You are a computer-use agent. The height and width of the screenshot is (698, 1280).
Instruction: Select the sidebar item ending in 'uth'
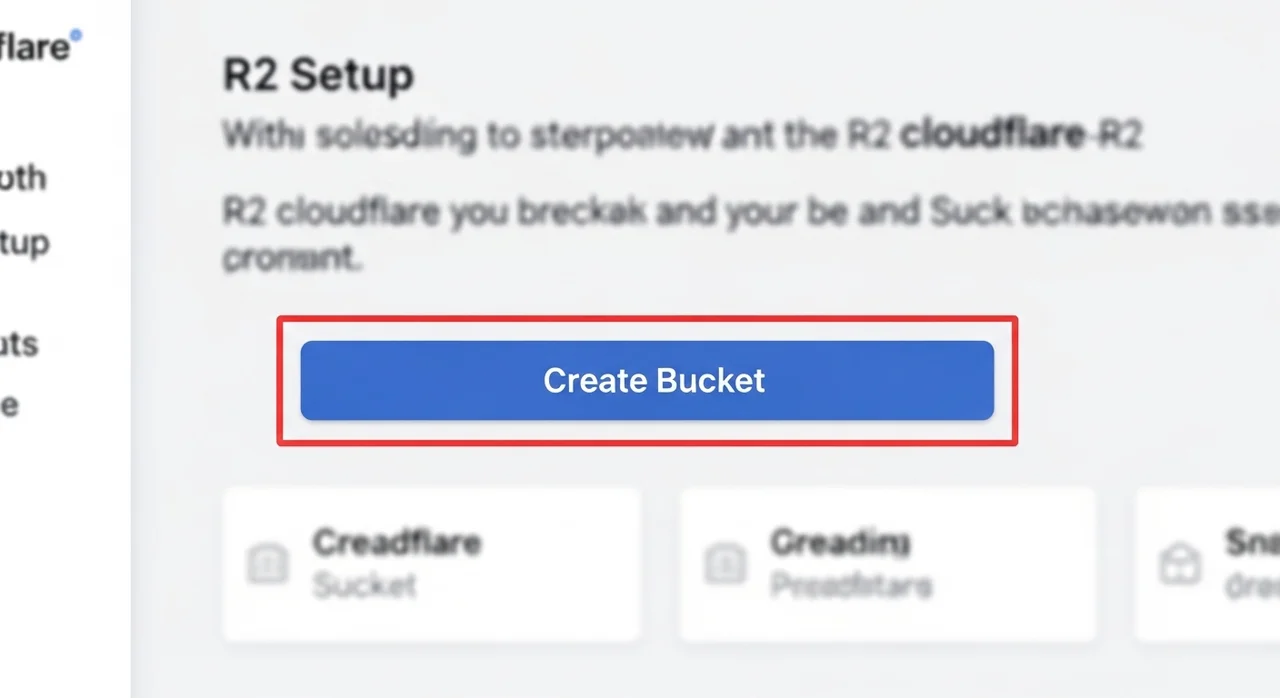(x=22, y=178)
